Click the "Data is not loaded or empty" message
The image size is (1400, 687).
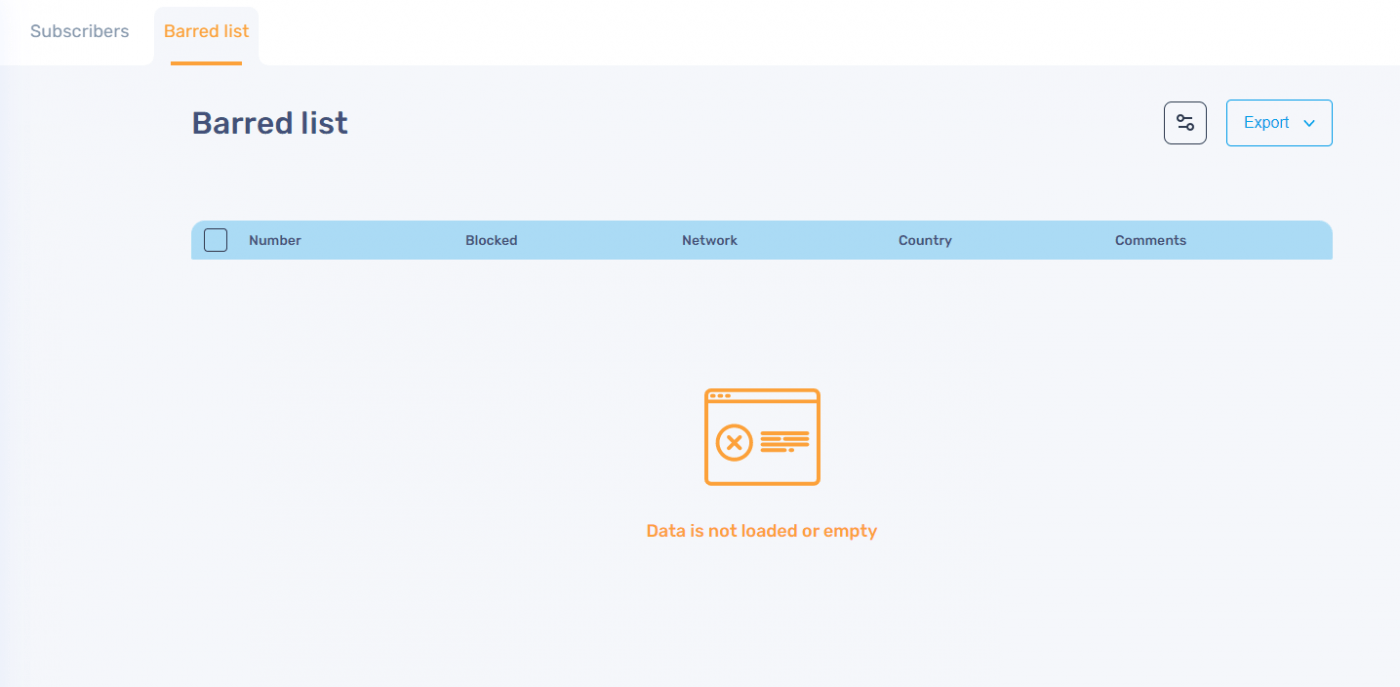tap(761, 531)
